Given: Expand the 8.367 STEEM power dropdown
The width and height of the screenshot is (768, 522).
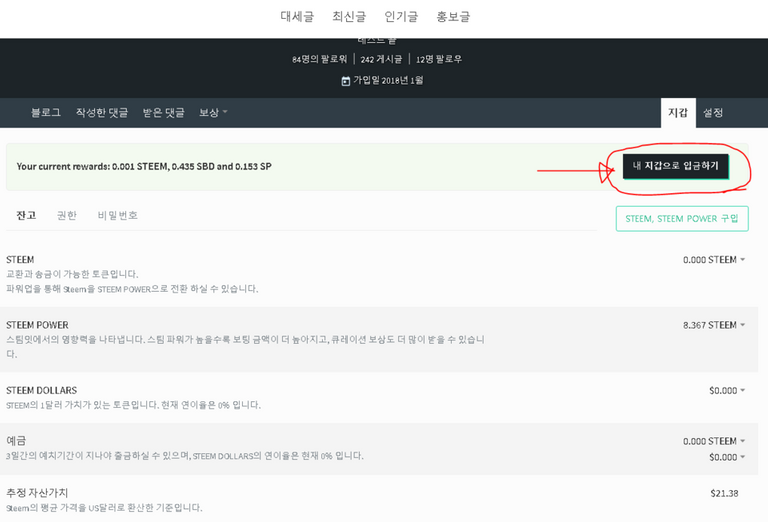Looking at the screenshot, I should pyautogui.click(x=714, y=325).
